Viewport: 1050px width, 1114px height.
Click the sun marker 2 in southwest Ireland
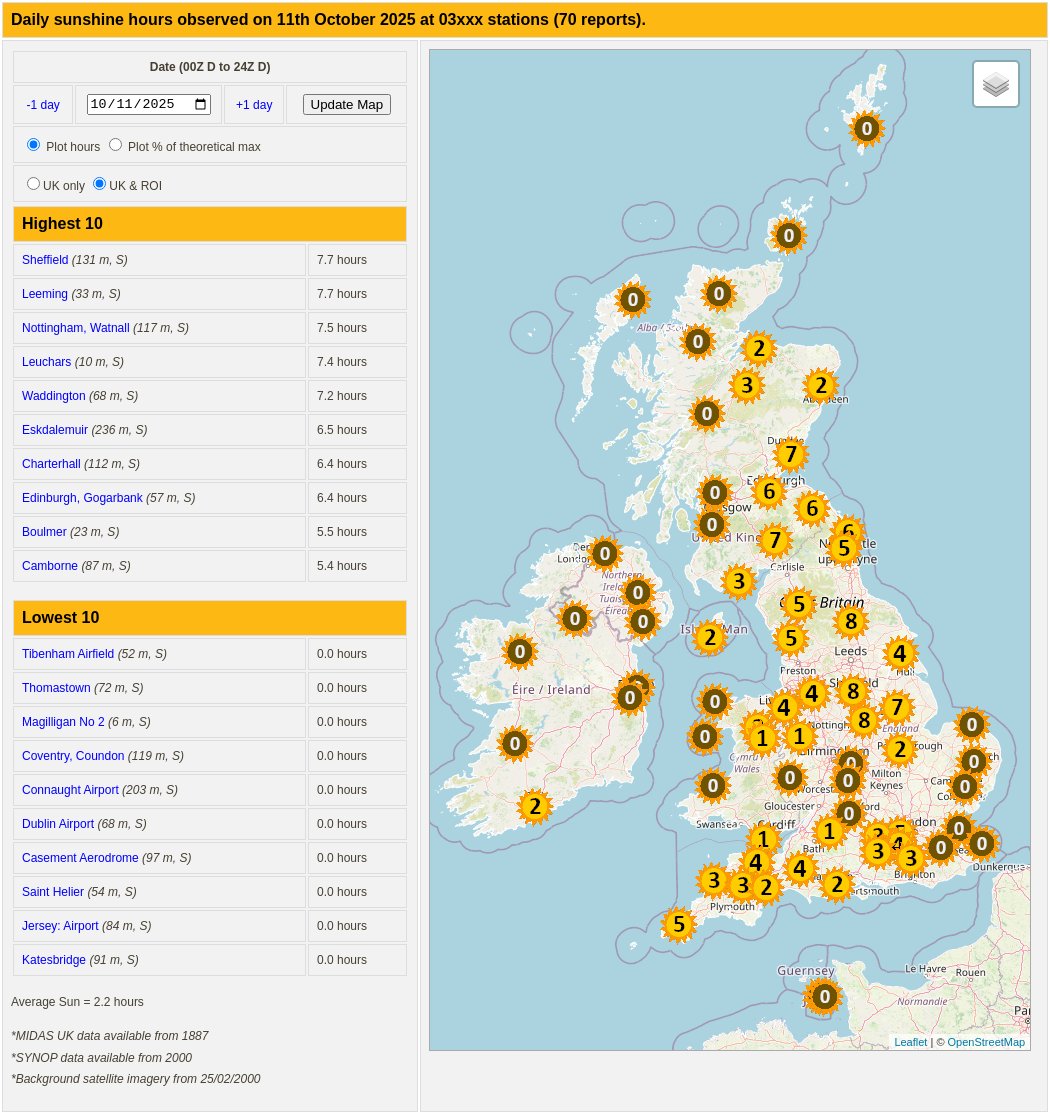pos(534,806)
